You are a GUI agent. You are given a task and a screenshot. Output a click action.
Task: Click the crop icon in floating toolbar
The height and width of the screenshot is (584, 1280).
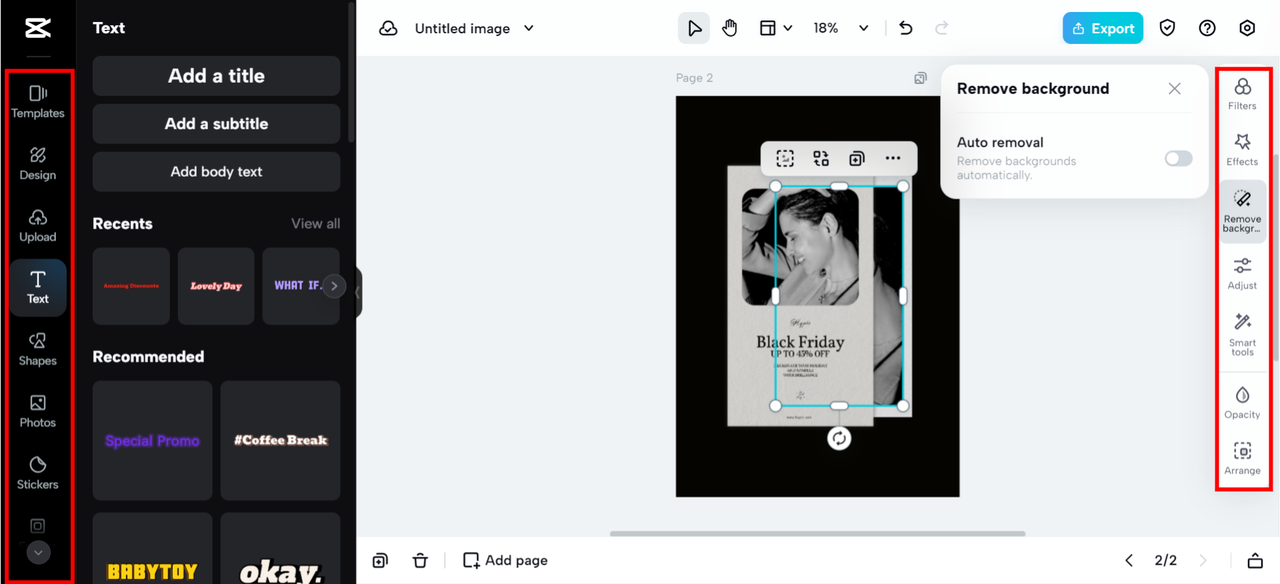point(785,158)
